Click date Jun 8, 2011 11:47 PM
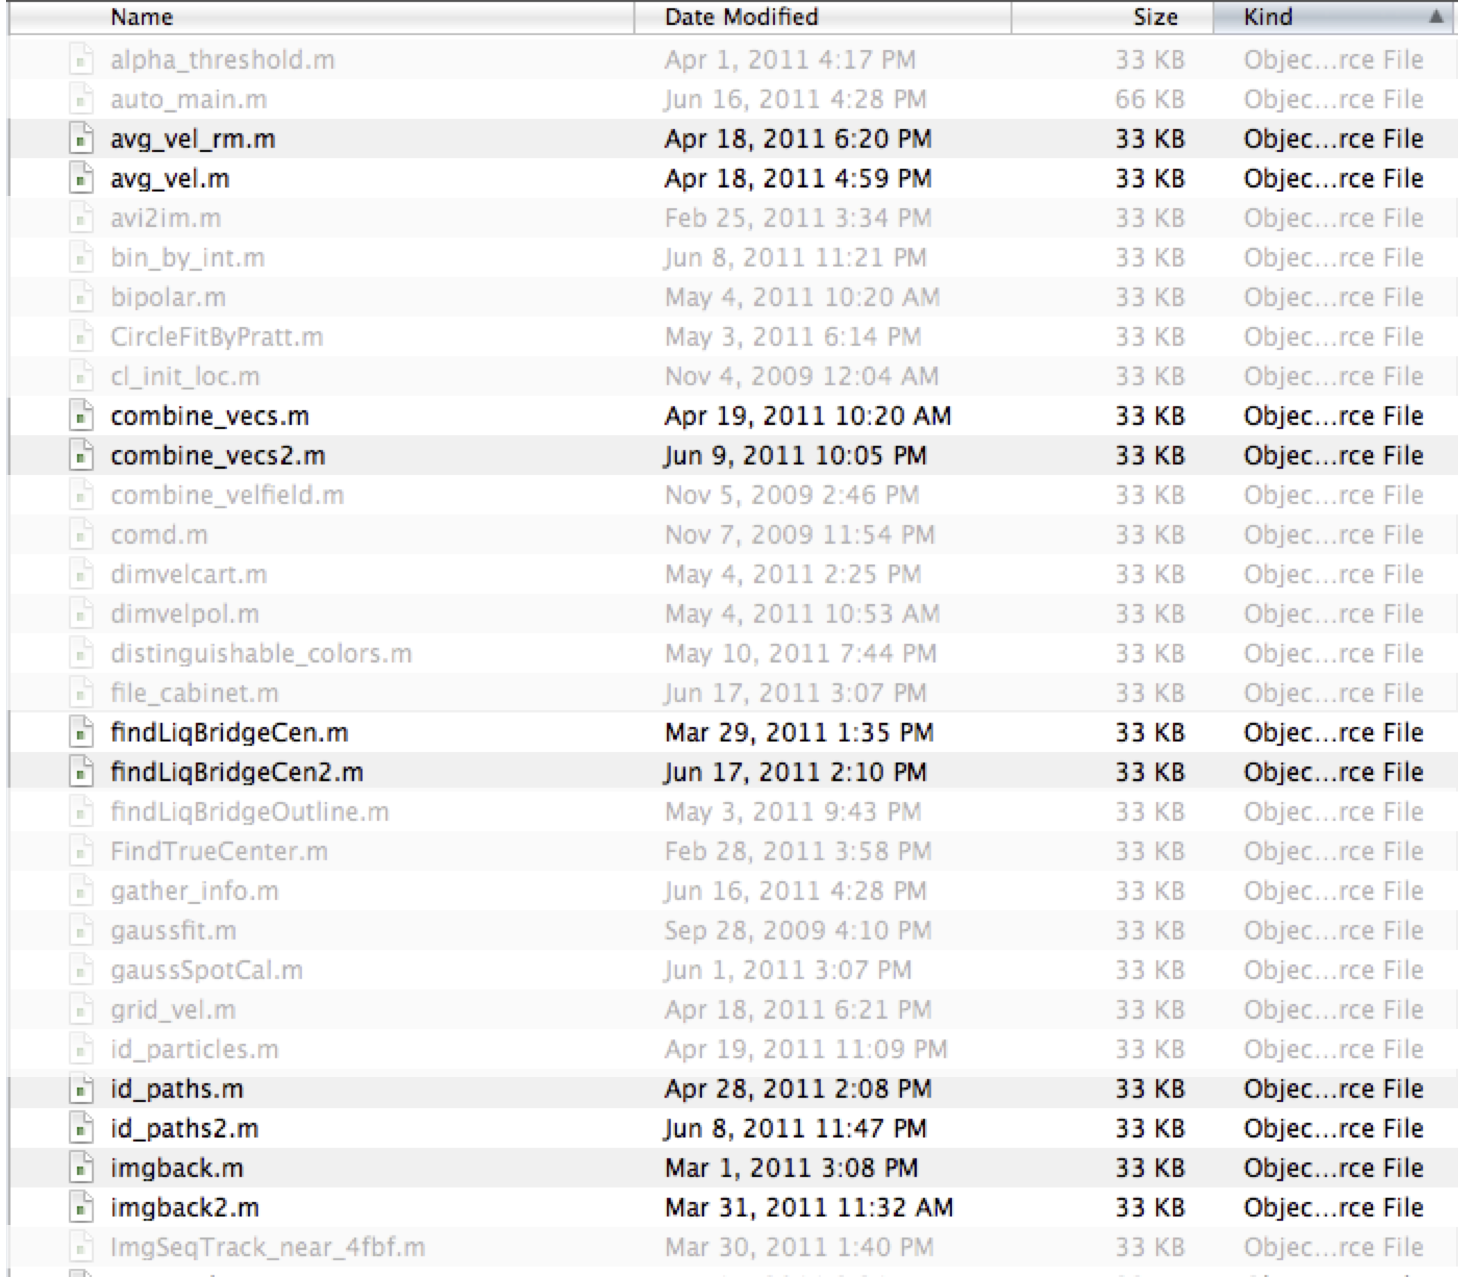 pyautogui.click(x=796, y=1129)
